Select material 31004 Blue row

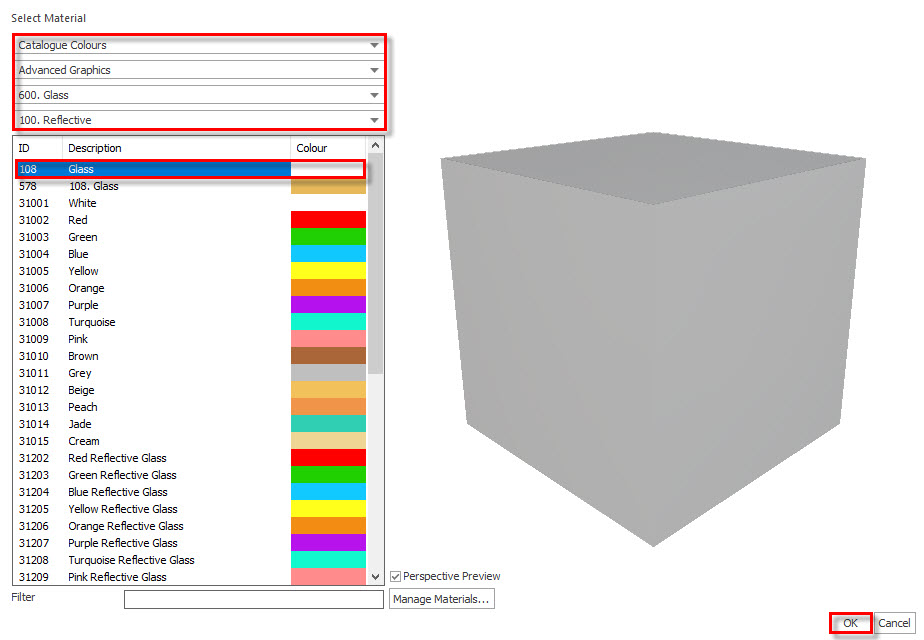coord(190,254)
